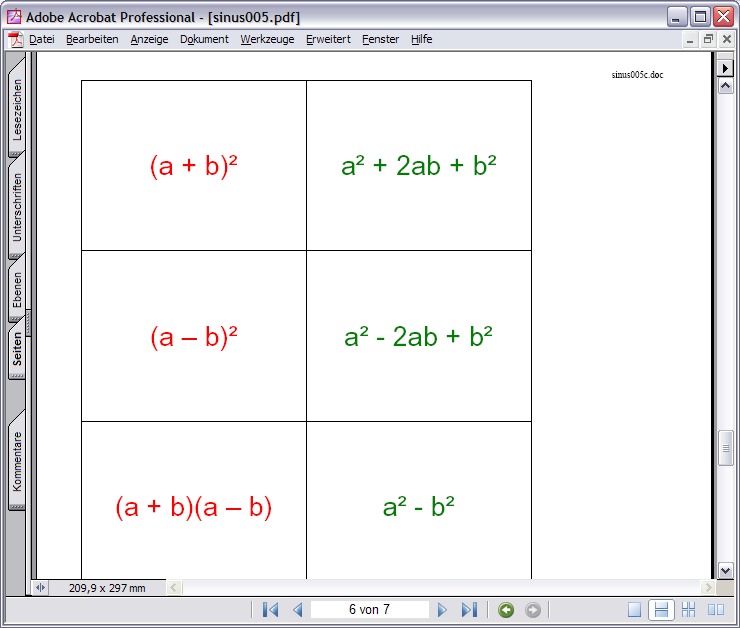Open the Erweitert menu
This screenshot has height=628, width=740.
point(328,39)
